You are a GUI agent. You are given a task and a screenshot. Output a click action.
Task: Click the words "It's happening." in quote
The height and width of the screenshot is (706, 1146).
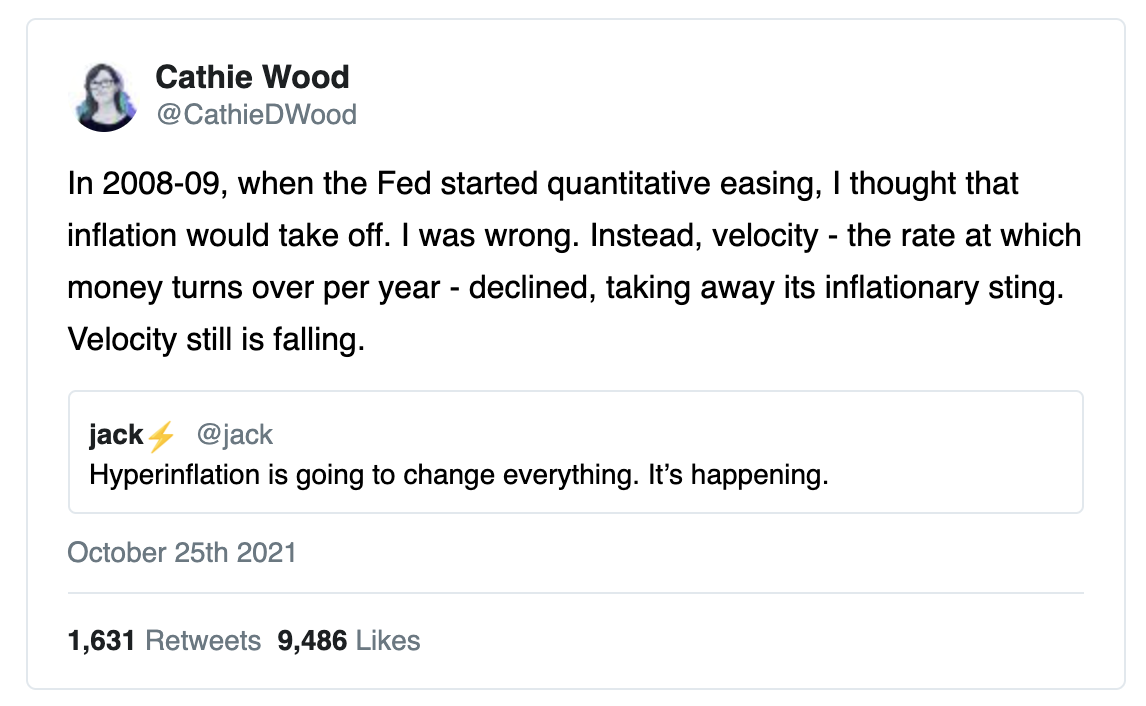[x=738, y=476]
